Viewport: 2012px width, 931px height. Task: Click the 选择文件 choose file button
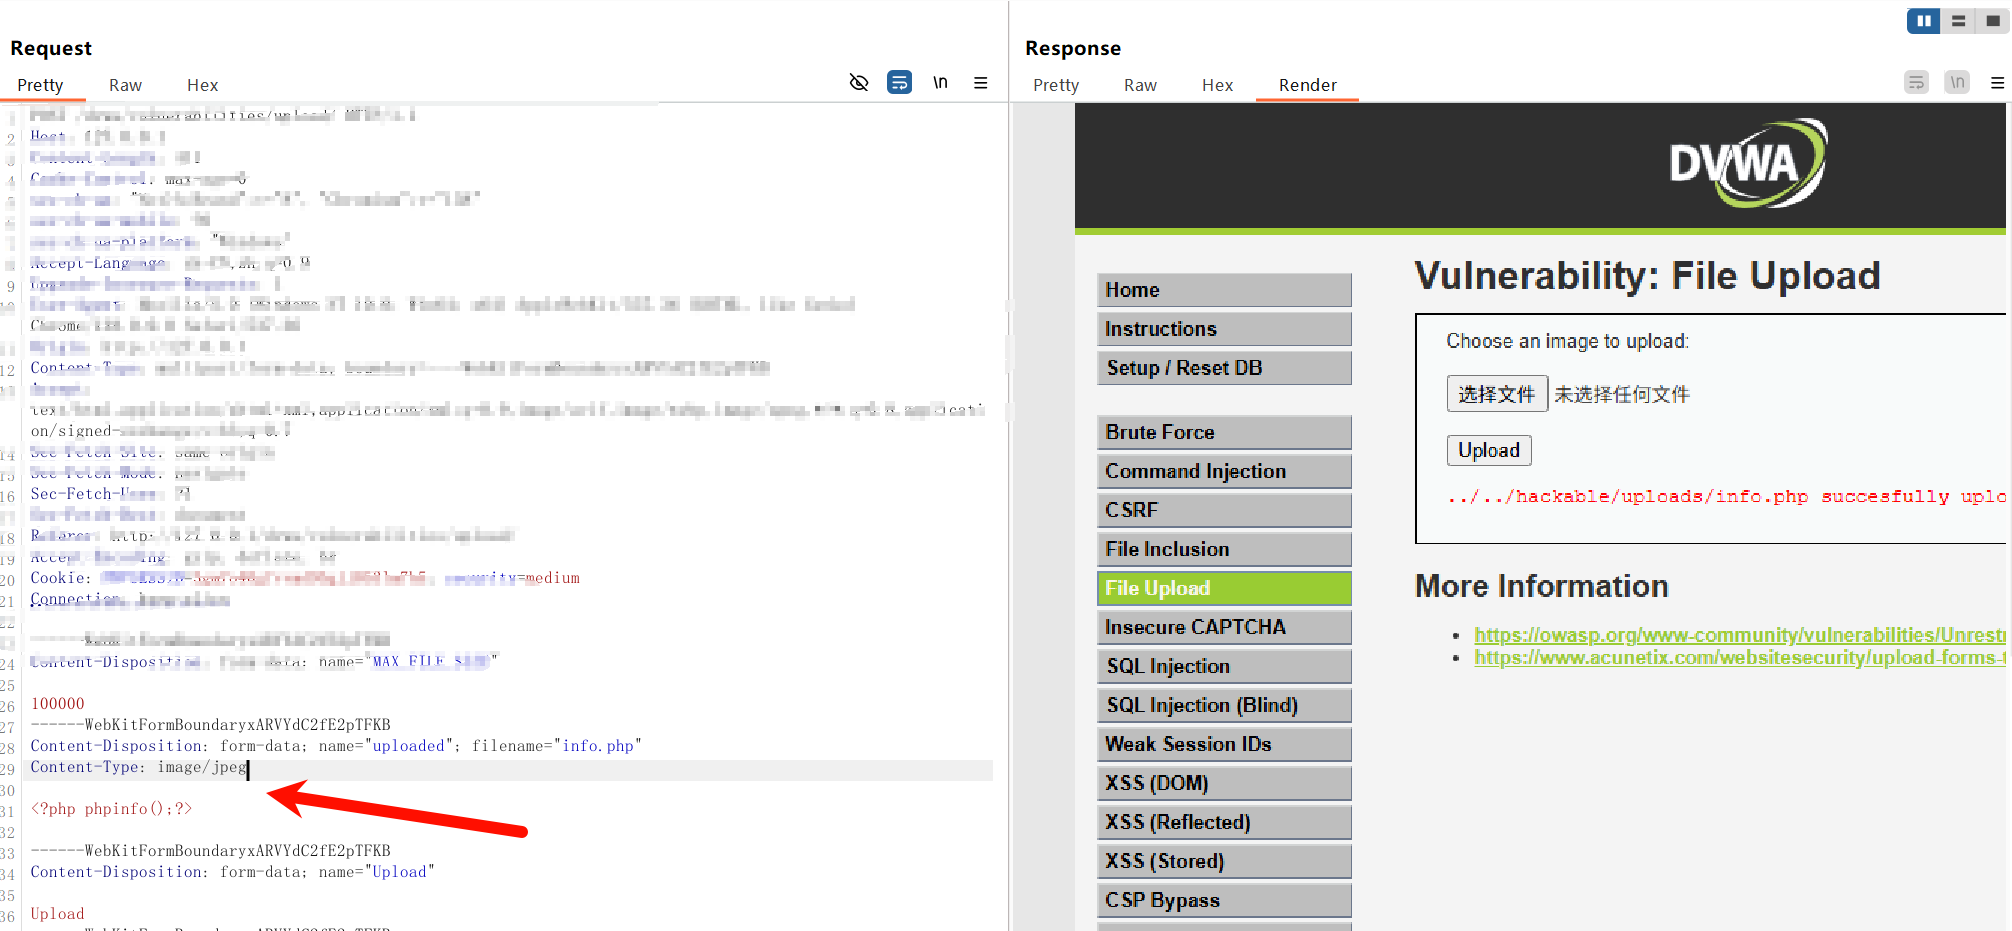1496,394
